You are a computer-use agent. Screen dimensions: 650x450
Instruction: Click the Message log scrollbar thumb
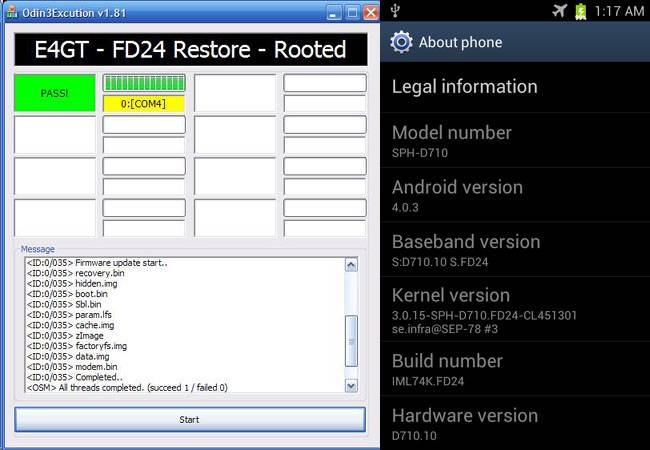351,341
